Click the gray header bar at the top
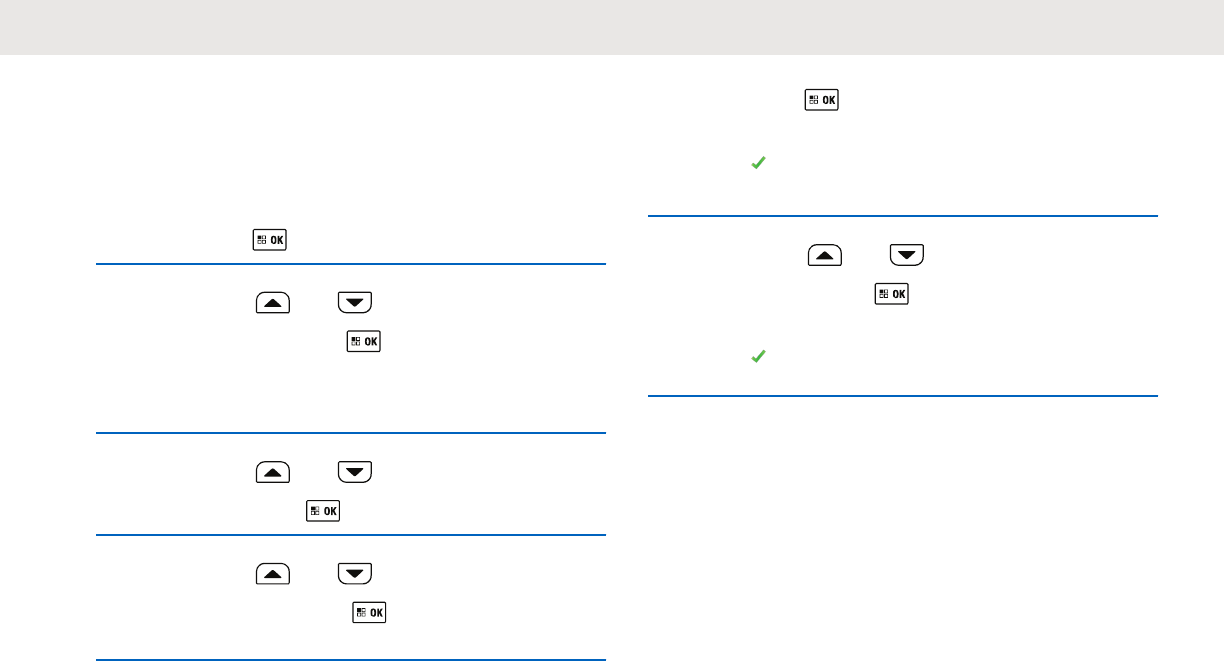 [612, 27]
